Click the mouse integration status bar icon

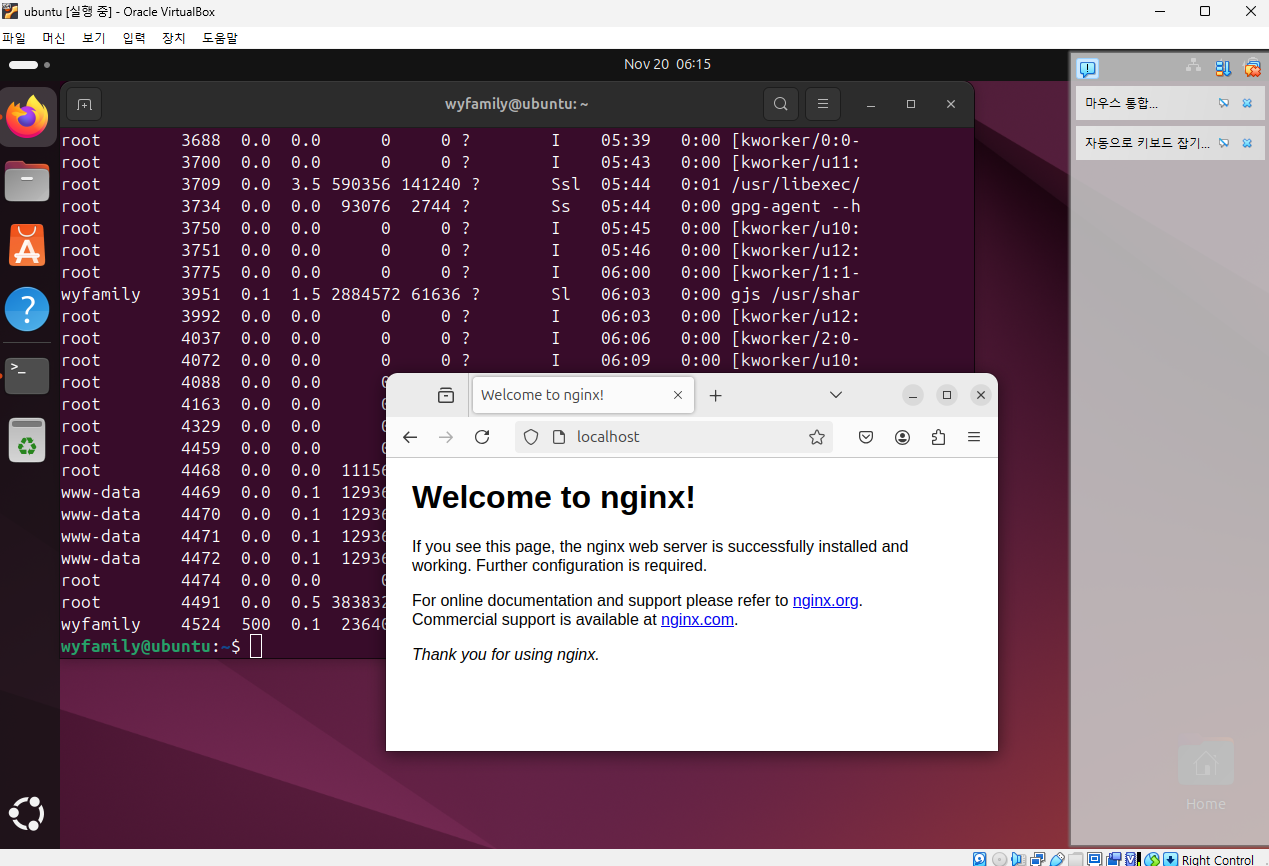(x=1152, y=859)
